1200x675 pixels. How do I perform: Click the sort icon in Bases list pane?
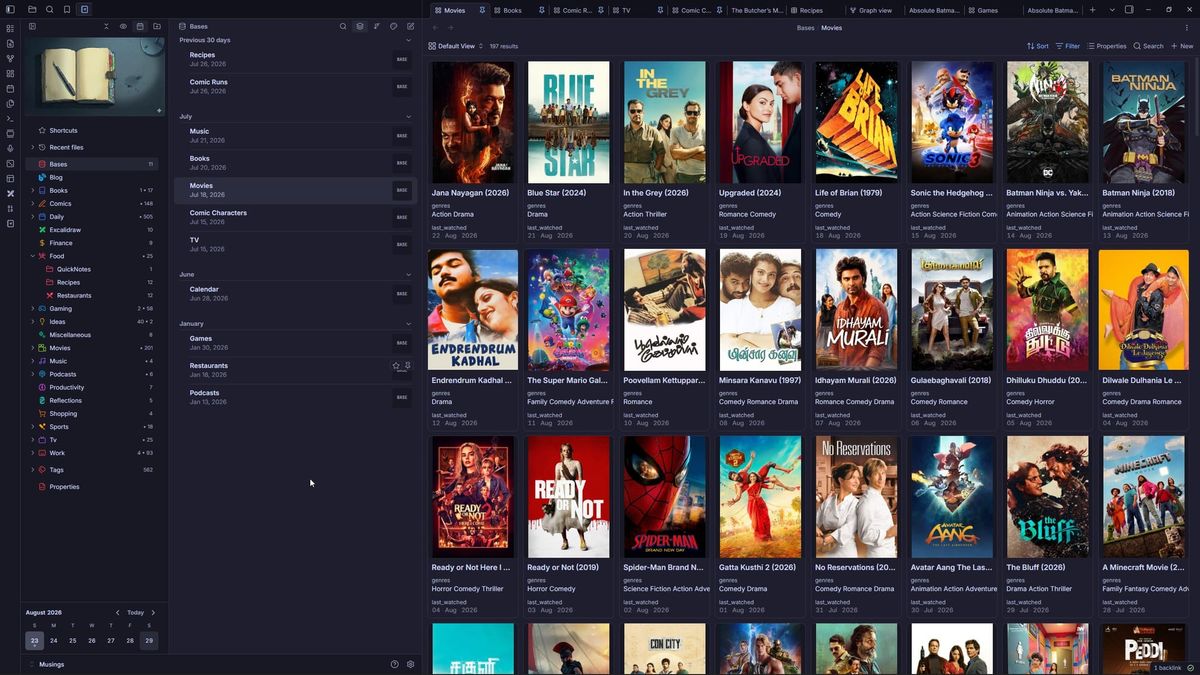[377, 26]
